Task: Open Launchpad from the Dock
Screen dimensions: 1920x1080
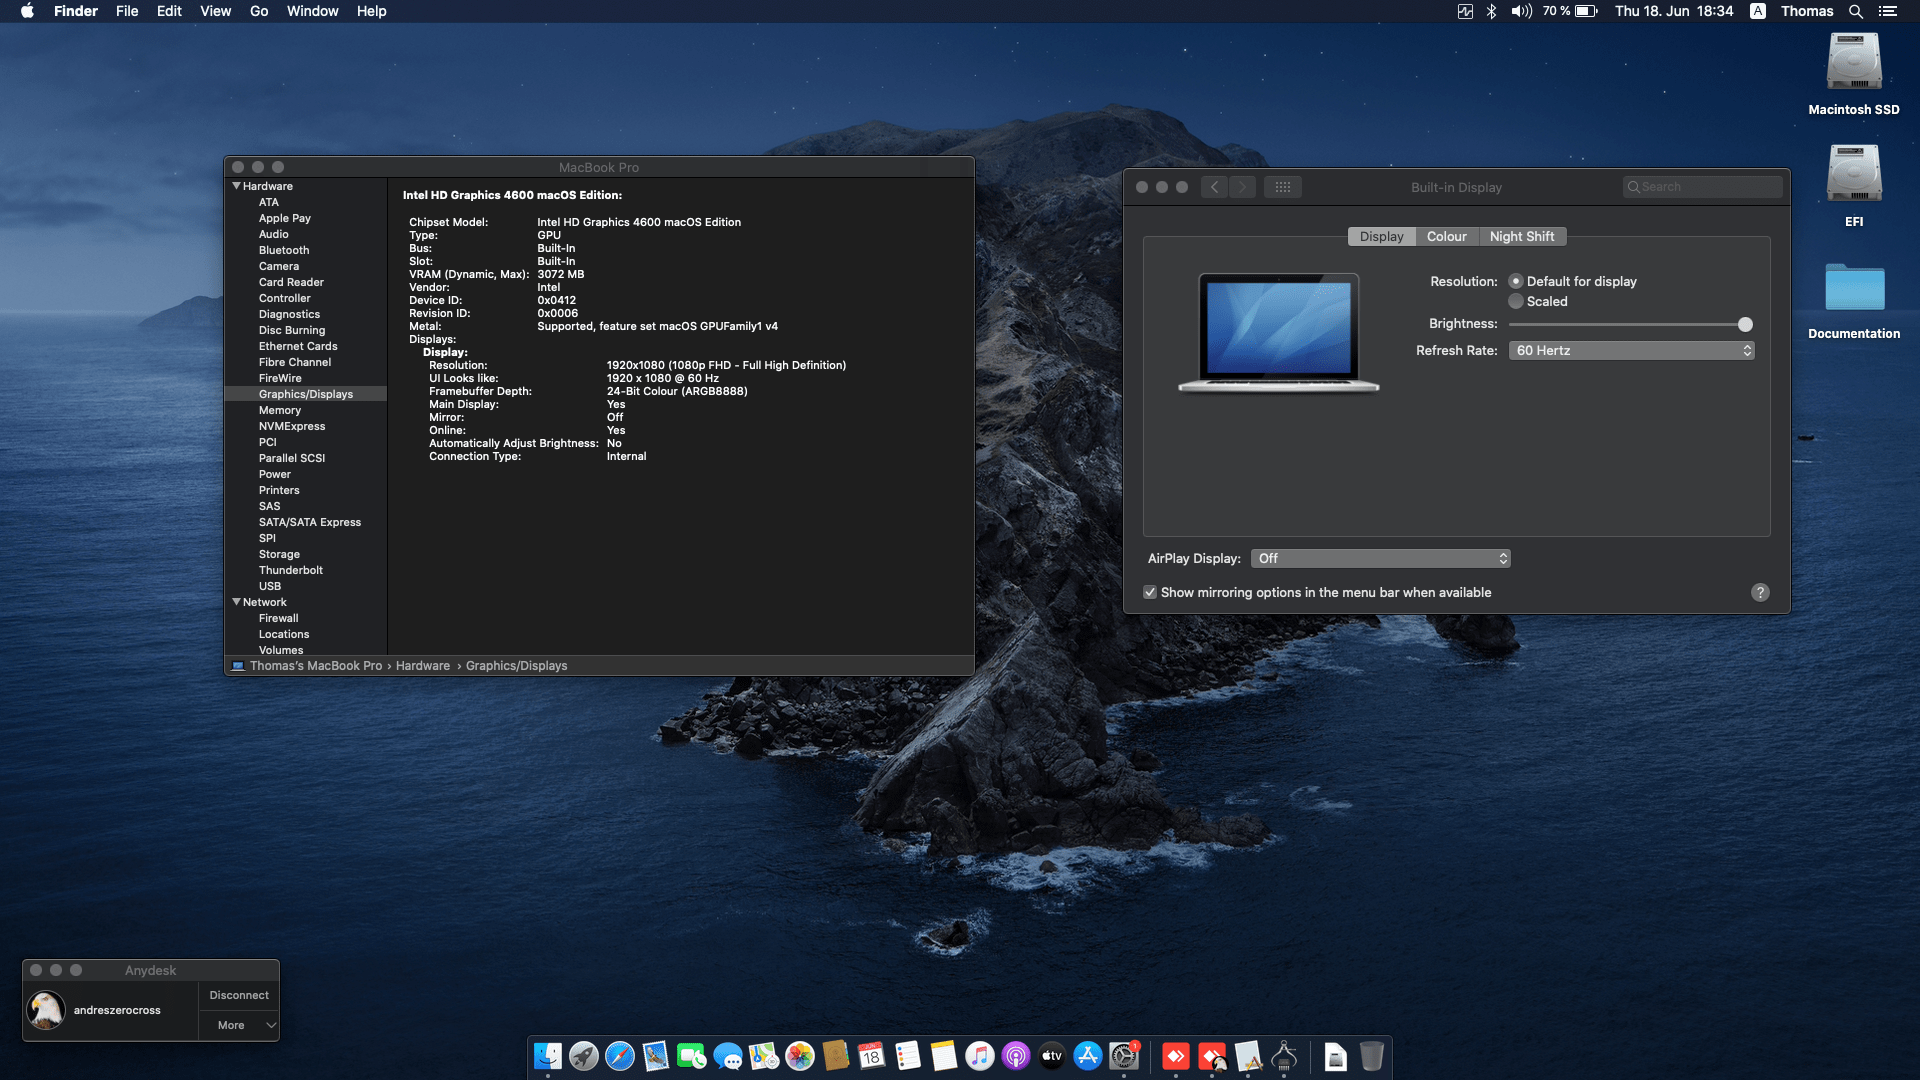Action: (584, 1056)
